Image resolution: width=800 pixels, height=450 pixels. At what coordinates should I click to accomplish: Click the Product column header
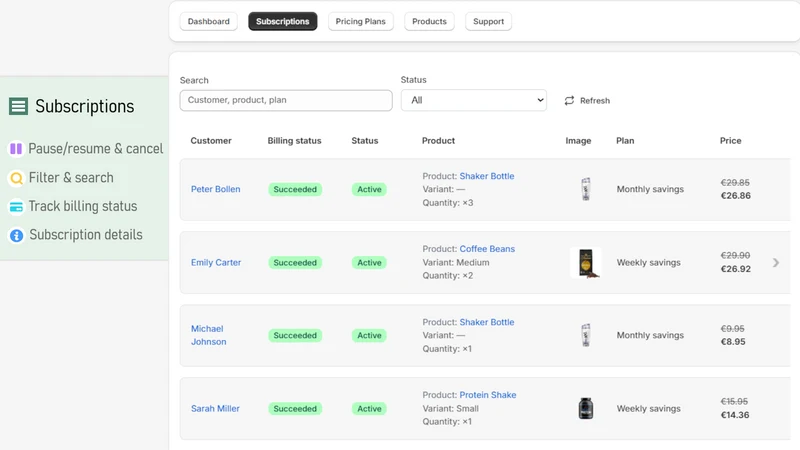click(x=438, y=141)
